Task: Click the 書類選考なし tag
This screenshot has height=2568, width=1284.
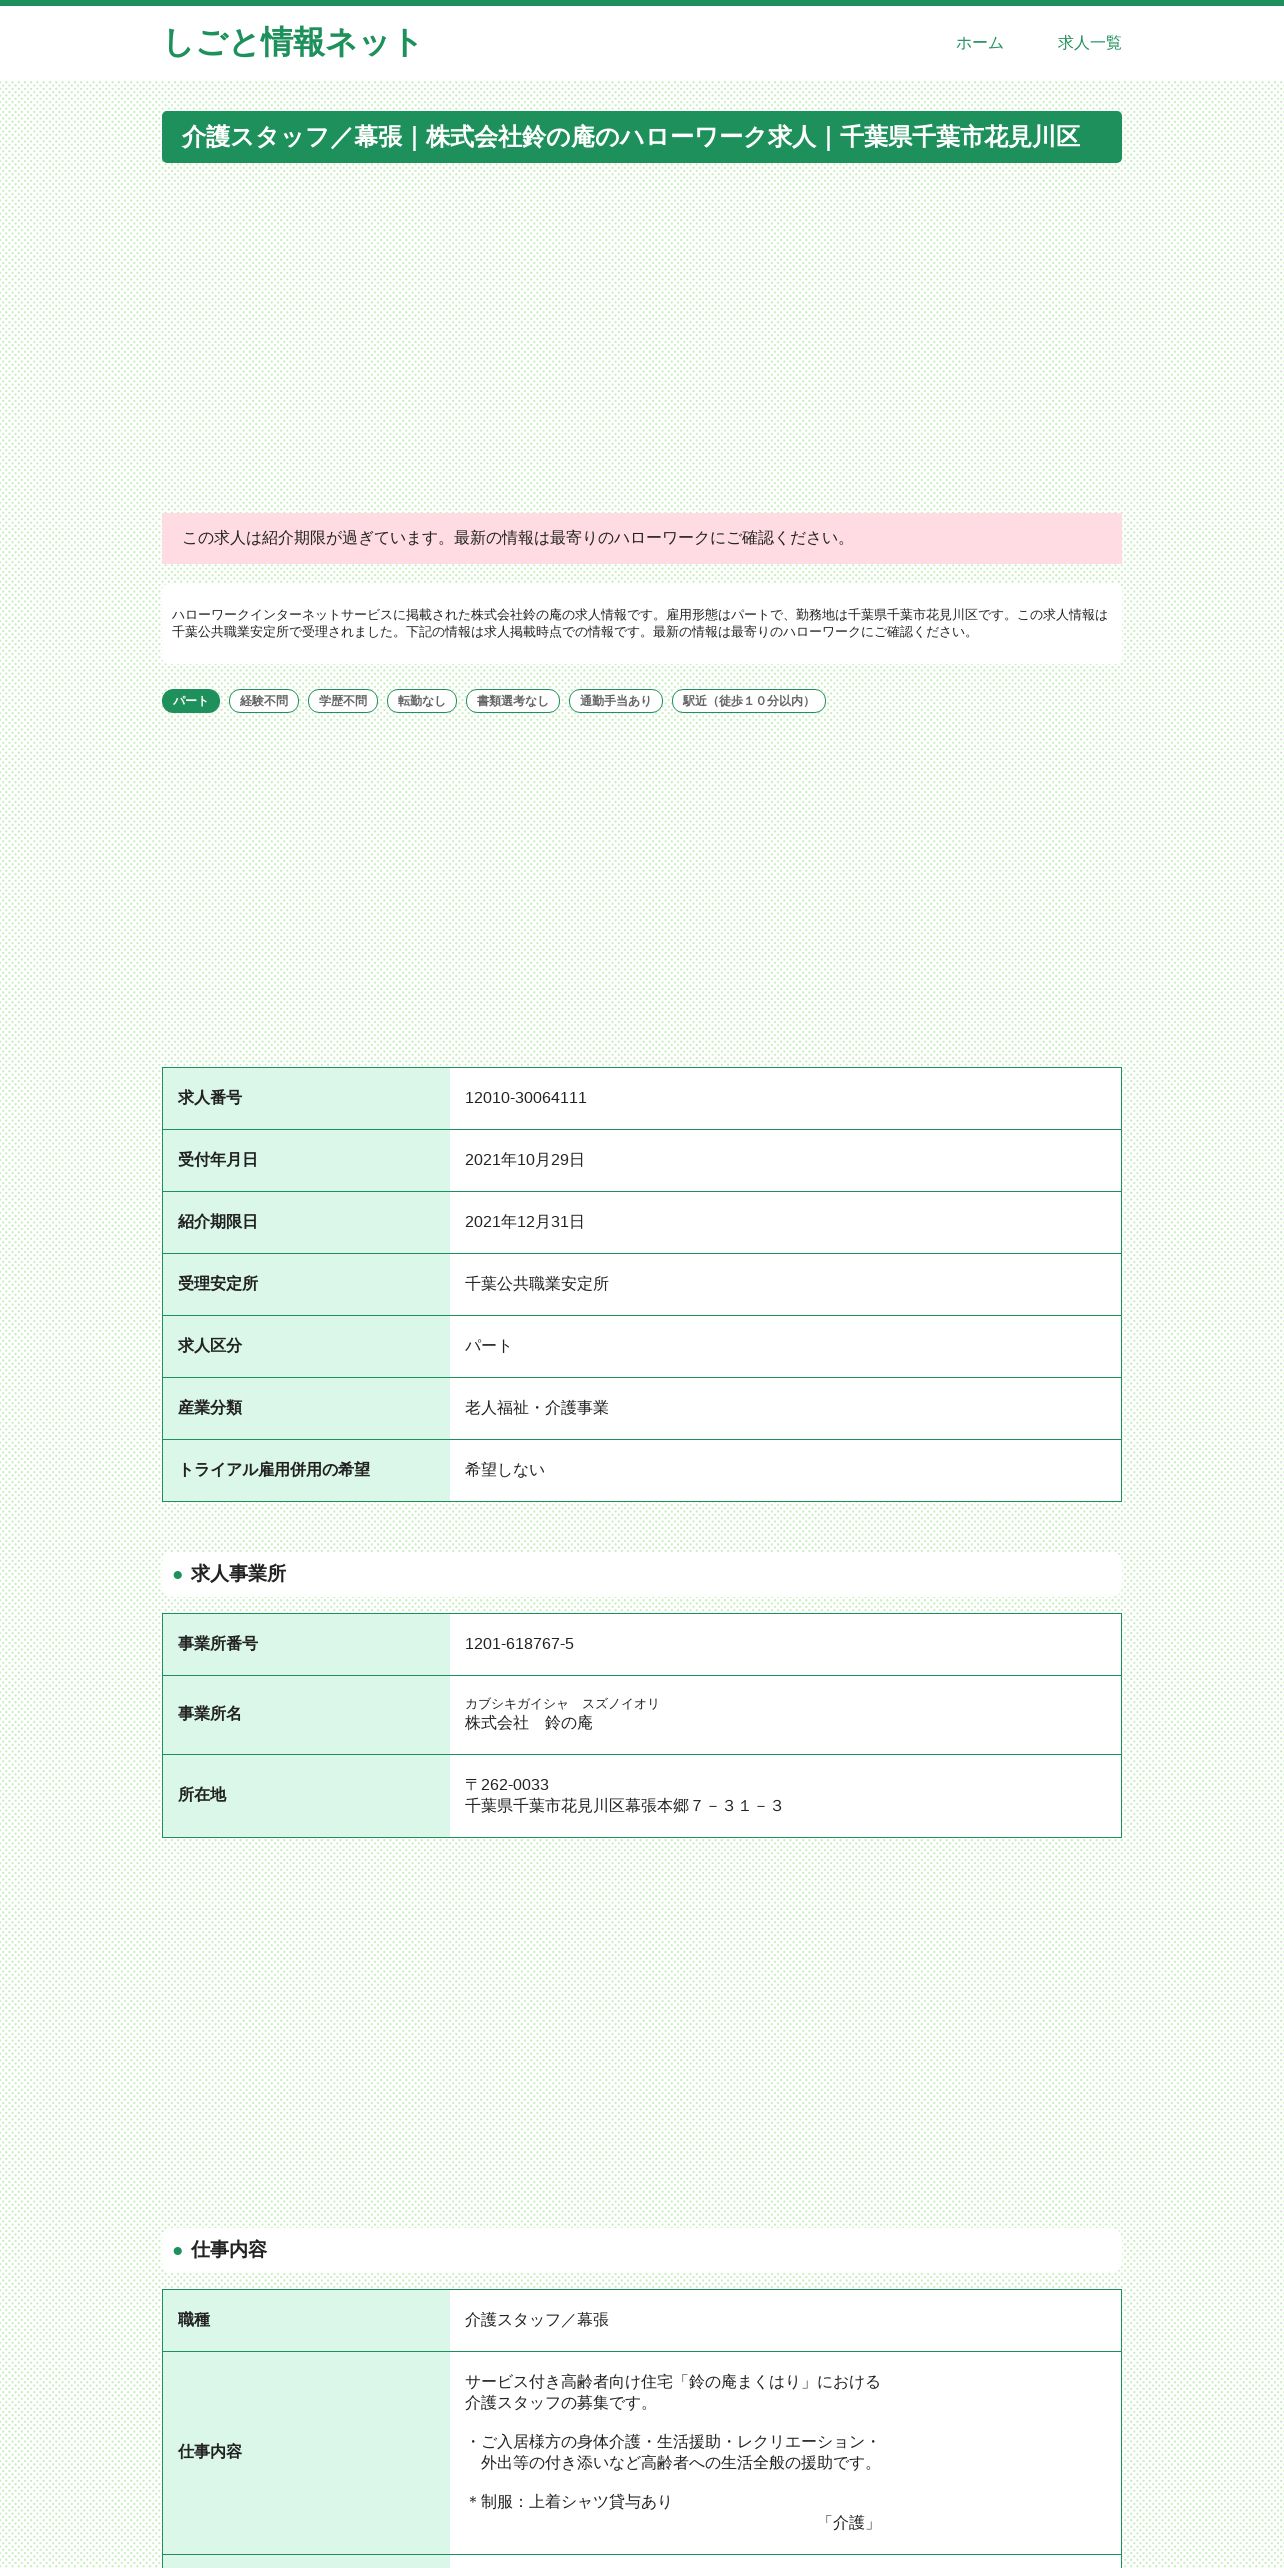Action: pyautogui.click(x=513, y=701)
